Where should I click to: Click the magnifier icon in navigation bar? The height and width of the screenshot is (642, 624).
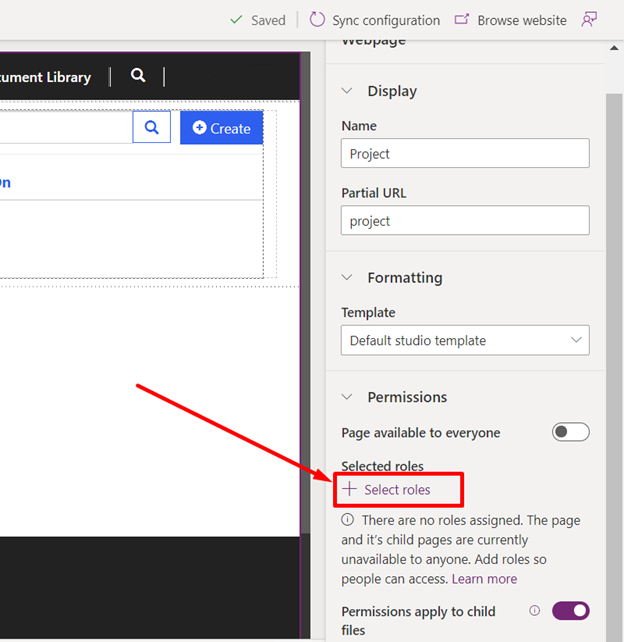click(x=138, y=76)
